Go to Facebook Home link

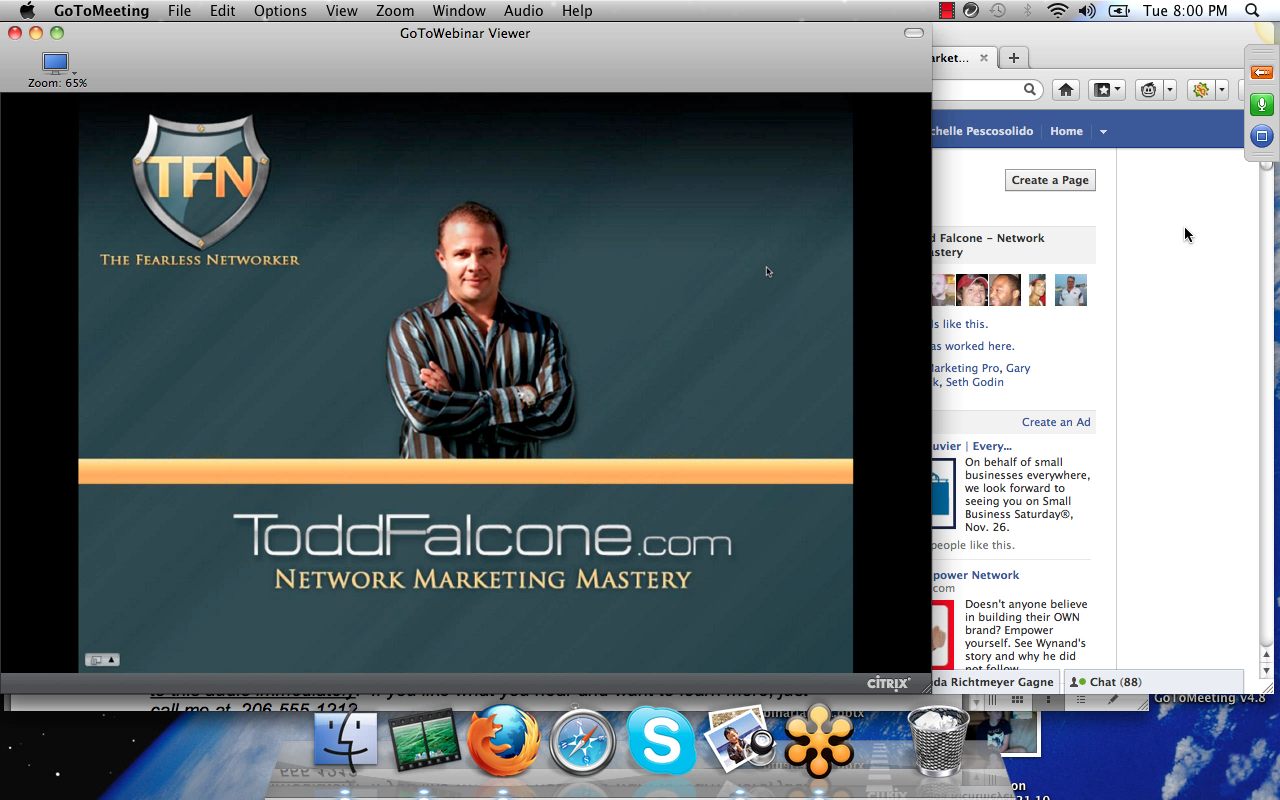tap(1066, 131)
